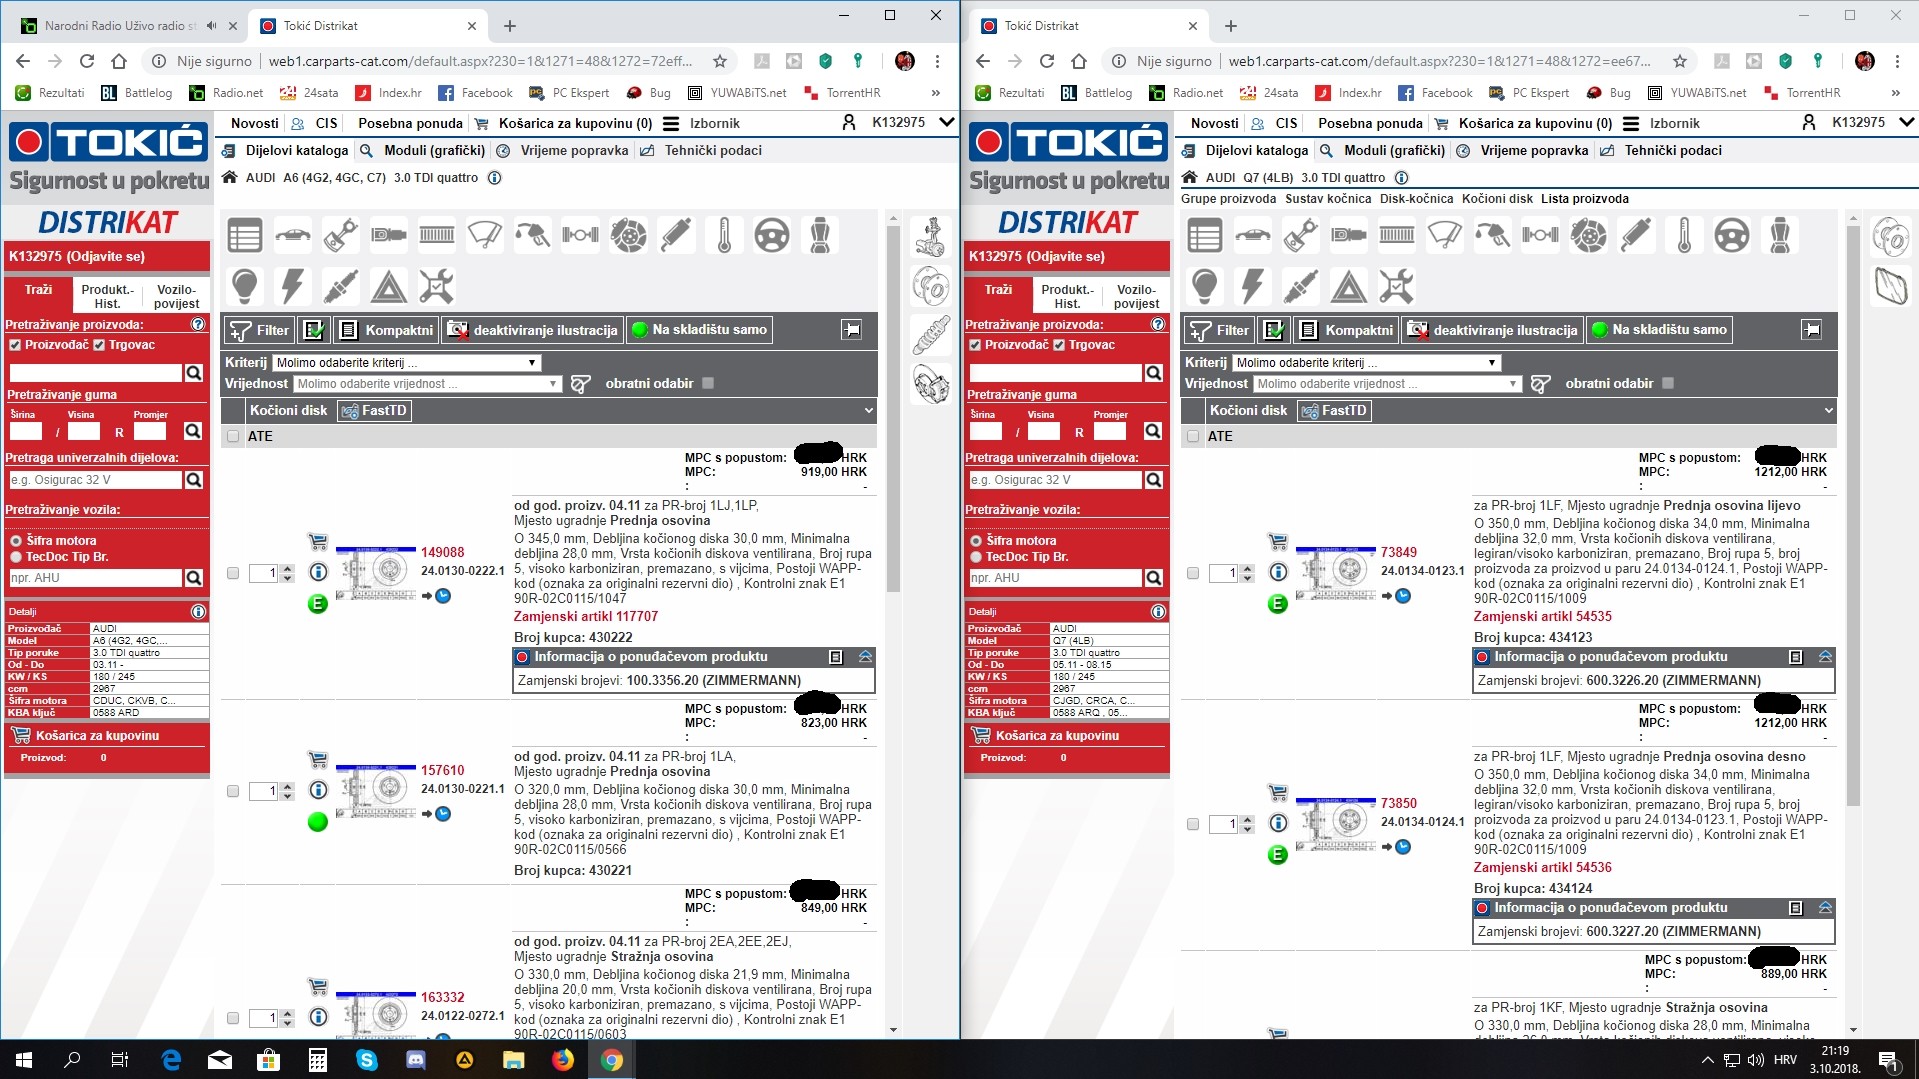Launch Skype from the taskbar
This screenshot has height=1079, width=1919.
pos(367,1060)
